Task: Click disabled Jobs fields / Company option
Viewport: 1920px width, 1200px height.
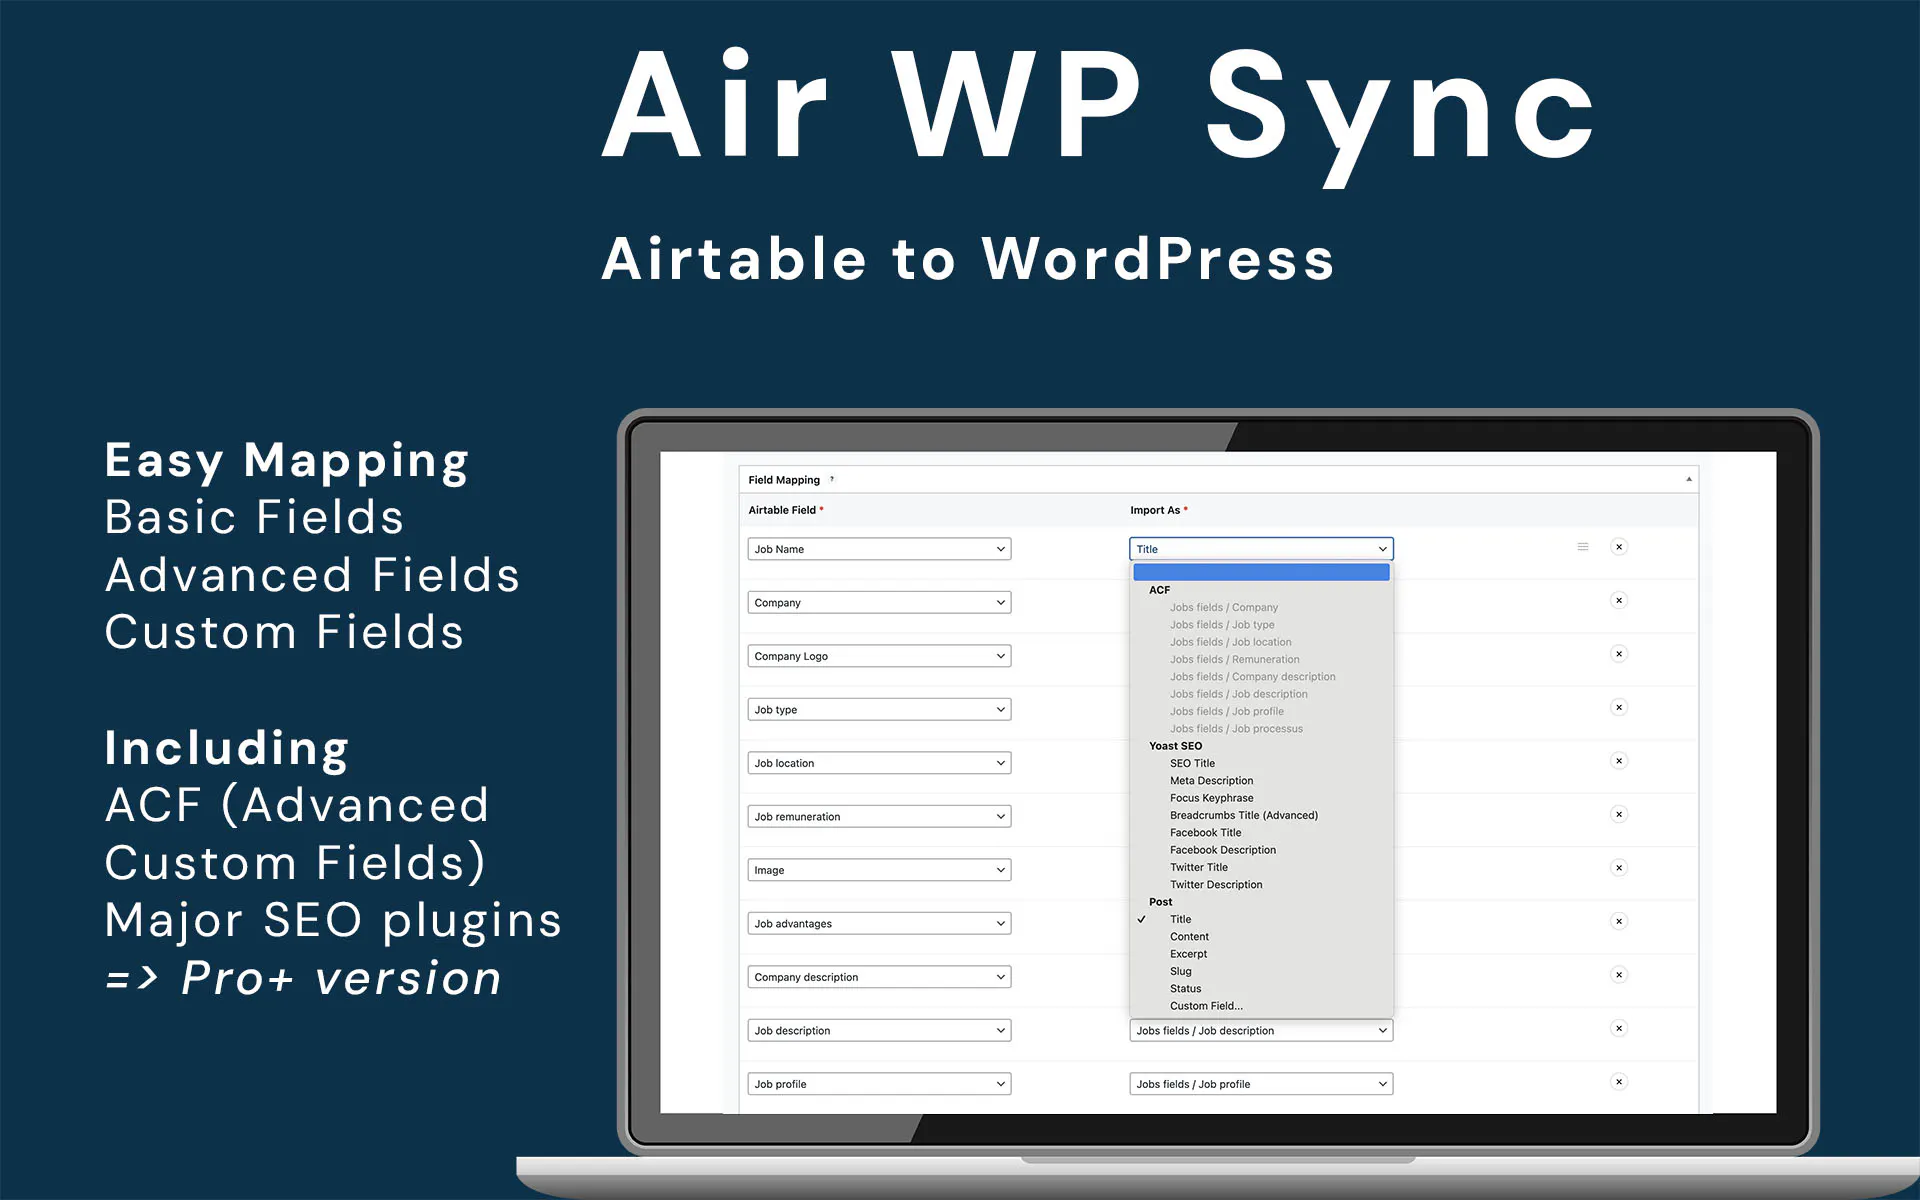Action: click(1224, 607)
